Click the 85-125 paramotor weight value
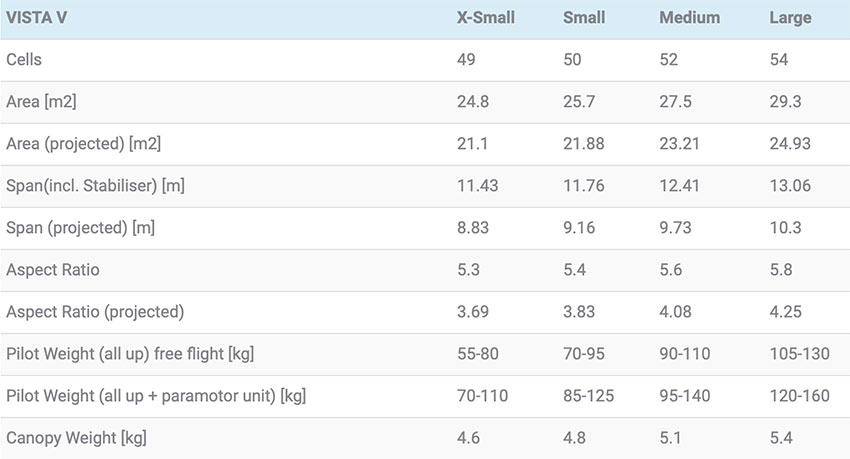 pos(588,396)
